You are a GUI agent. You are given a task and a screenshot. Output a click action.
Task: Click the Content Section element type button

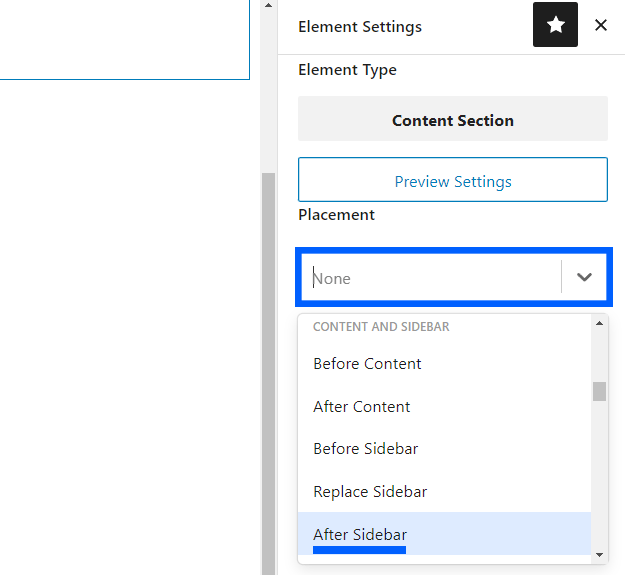click(x=452, y=120)
